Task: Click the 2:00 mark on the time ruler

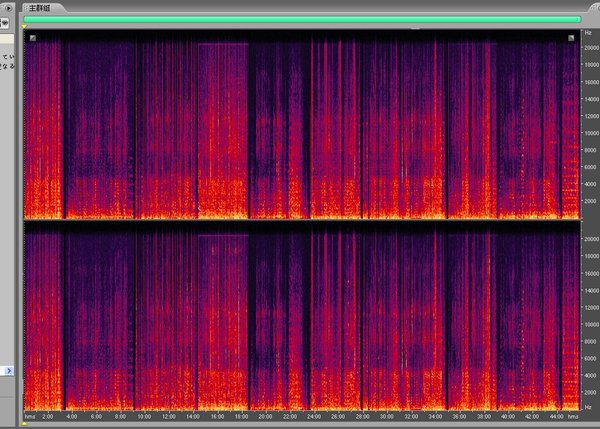Action: pos(47,416)
